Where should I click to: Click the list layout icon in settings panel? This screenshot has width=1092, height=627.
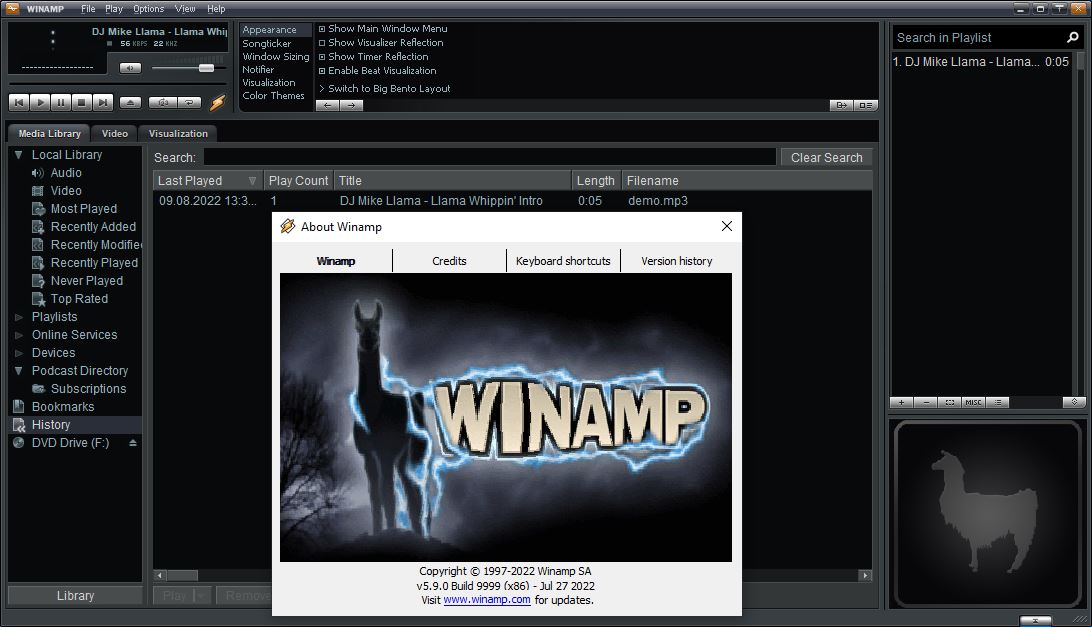pos(865,105)
